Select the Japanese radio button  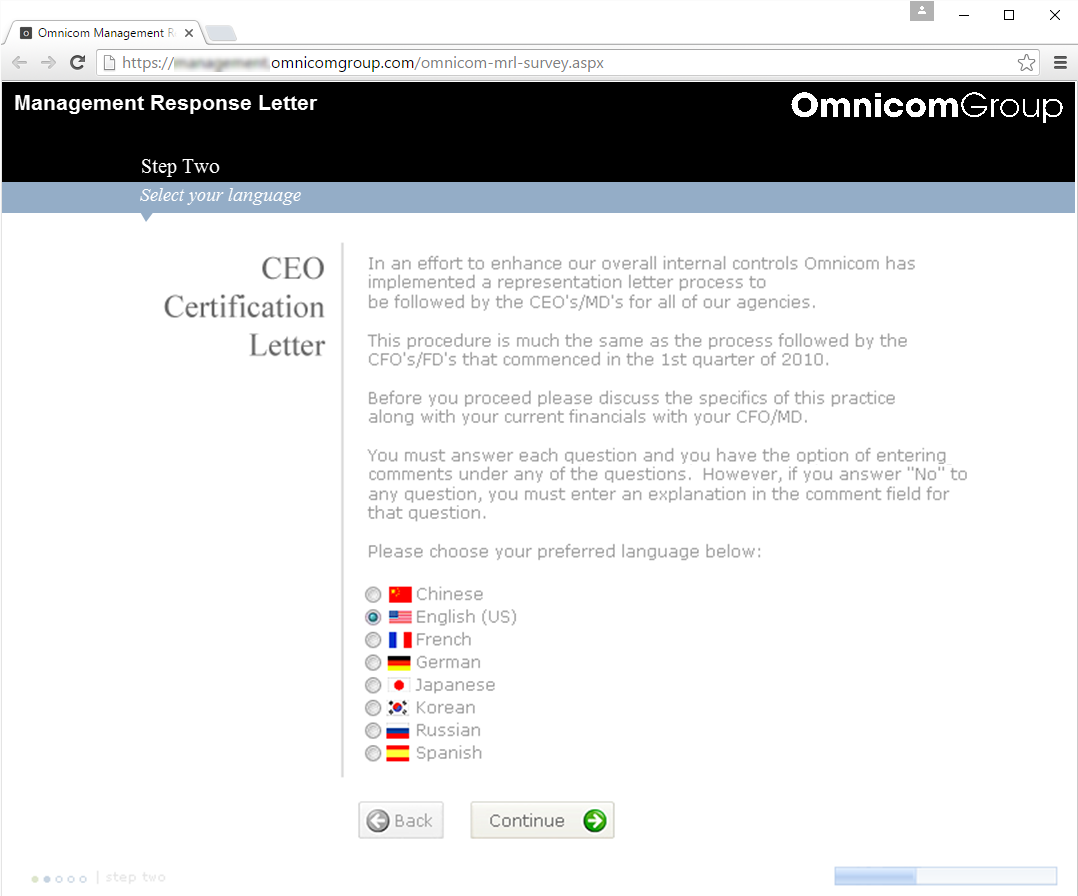(373, 685)
